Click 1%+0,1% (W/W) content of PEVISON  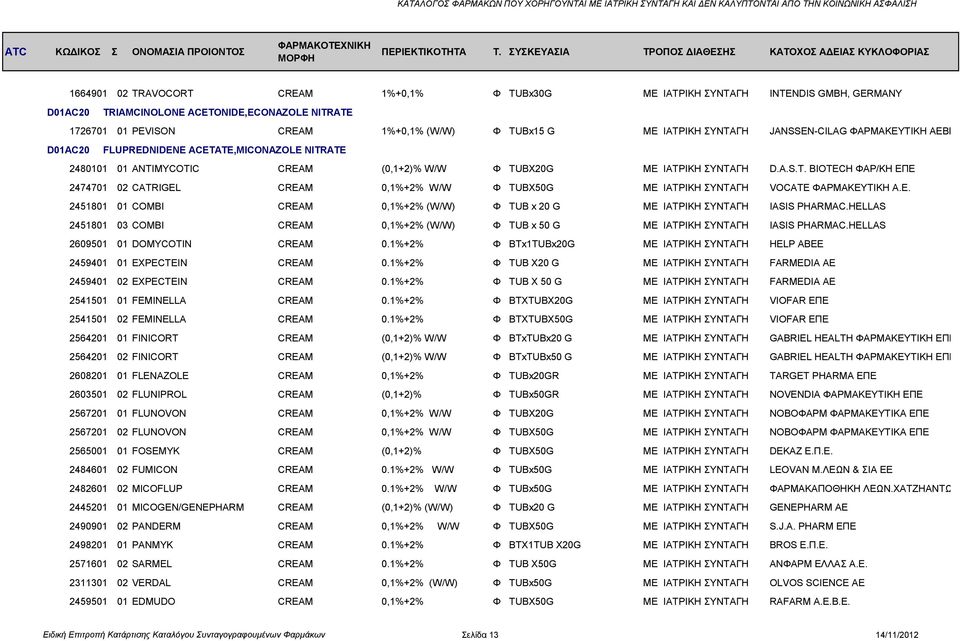(x=418, y=131)
